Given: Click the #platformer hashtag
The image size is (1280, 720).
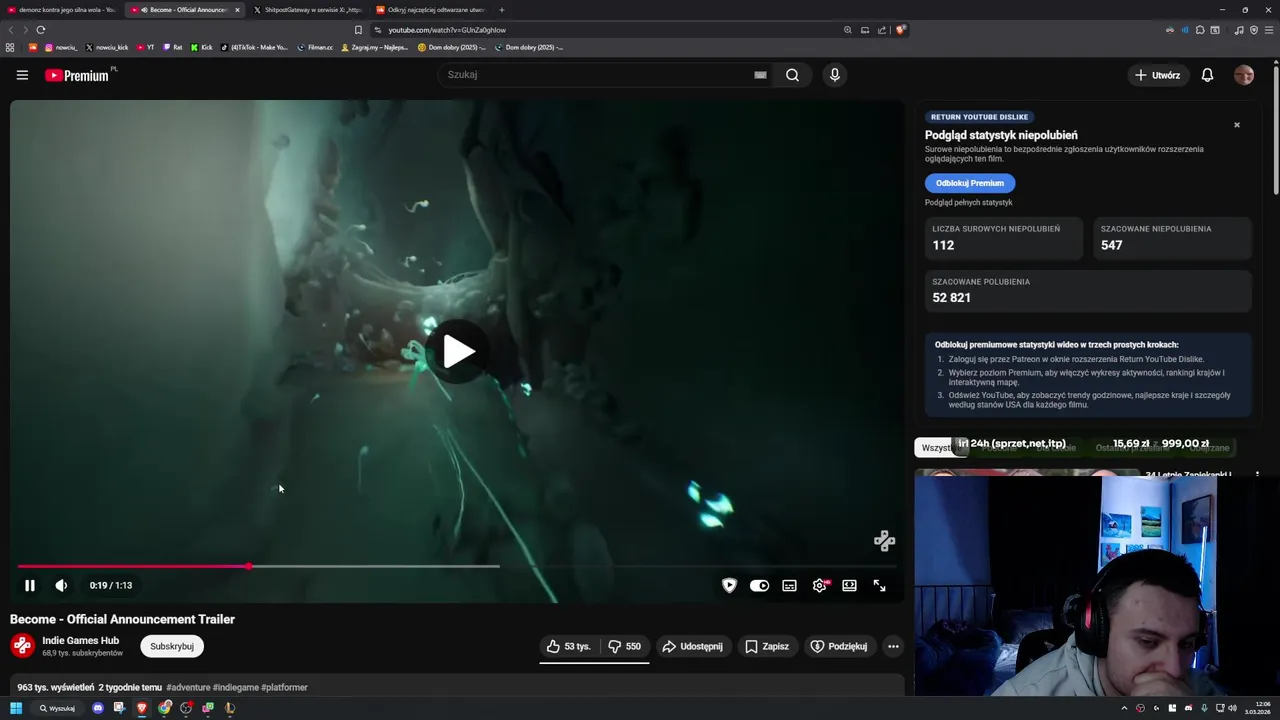Looking at the screenshot, I should point(284,687).
